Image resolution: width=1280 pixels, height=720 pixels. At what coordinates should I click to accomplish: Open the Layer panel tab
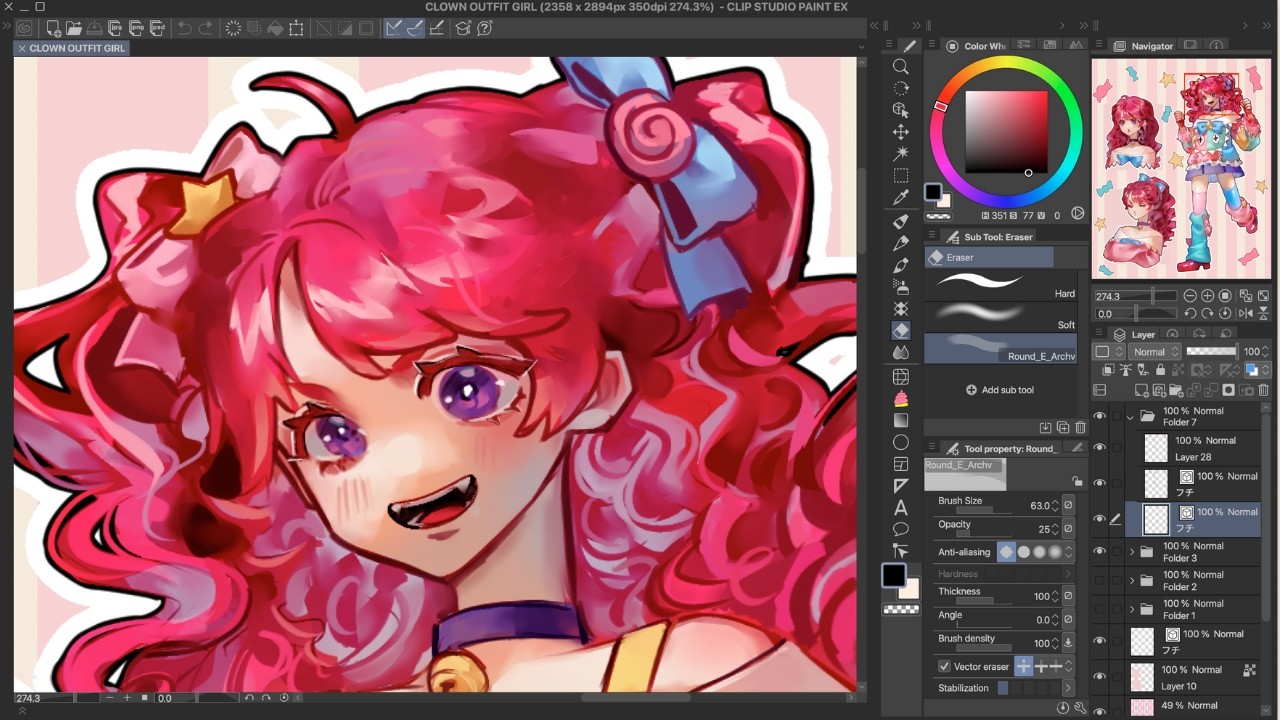coord(1135,335)
